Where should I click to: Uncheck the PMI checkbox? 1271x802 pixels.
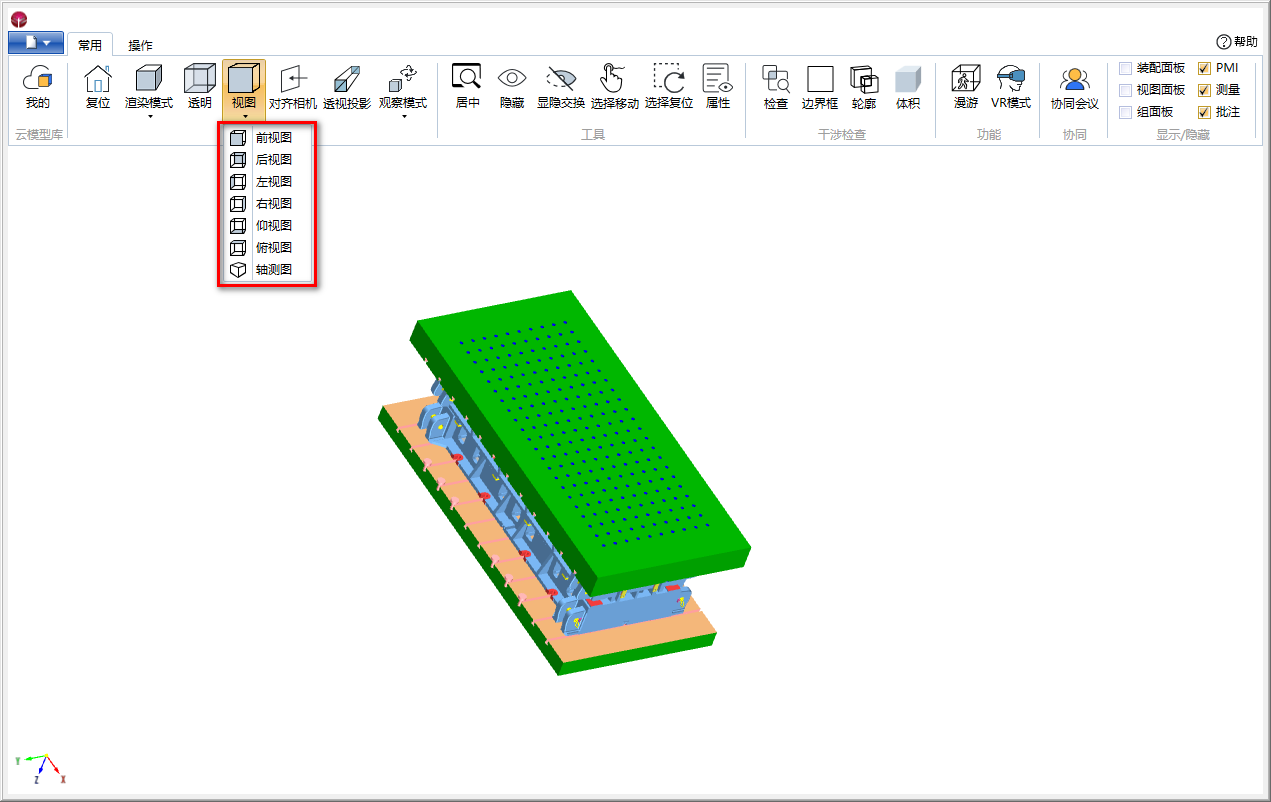coord(1204,68)
